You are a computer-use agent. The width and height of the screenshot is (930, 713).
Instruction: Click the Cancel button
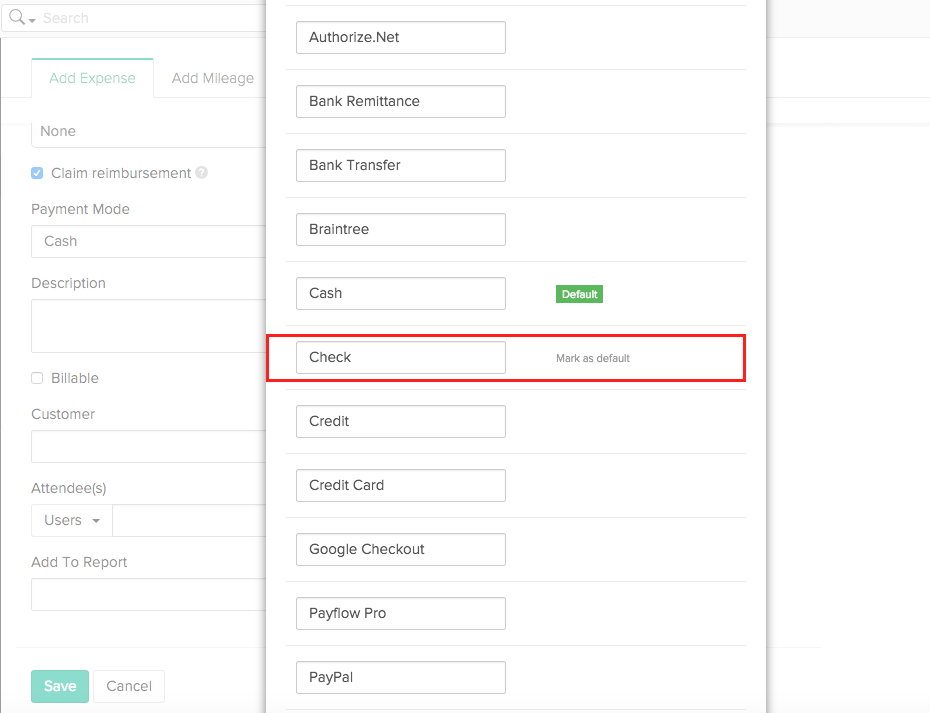(x=129, y=686)
